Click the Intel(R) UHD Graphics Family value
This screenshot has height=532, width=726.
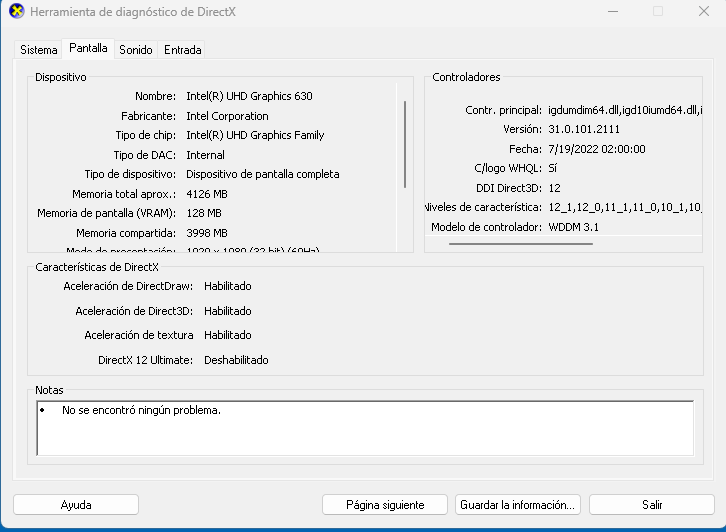point(255,135)
